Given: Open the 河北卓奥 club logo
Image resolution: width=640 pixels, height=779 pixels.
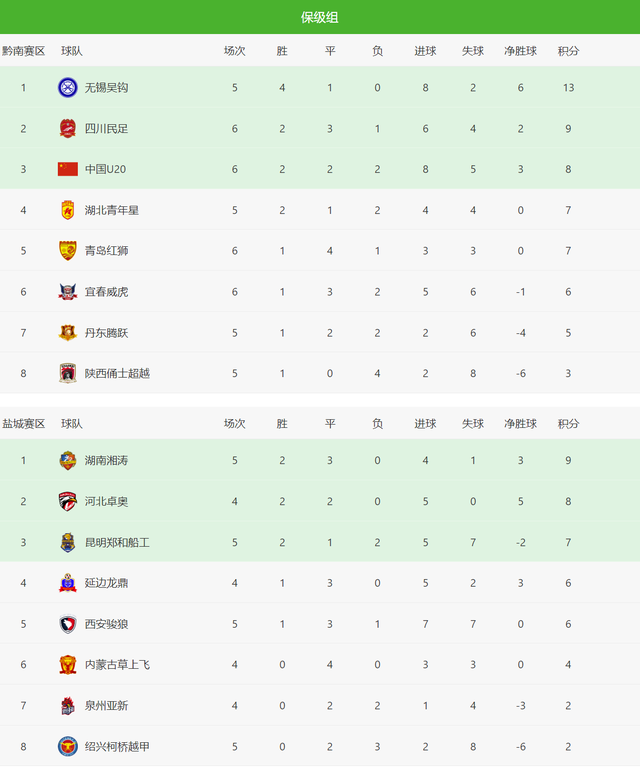Looking at the screenshot, I should coord(68,501).
